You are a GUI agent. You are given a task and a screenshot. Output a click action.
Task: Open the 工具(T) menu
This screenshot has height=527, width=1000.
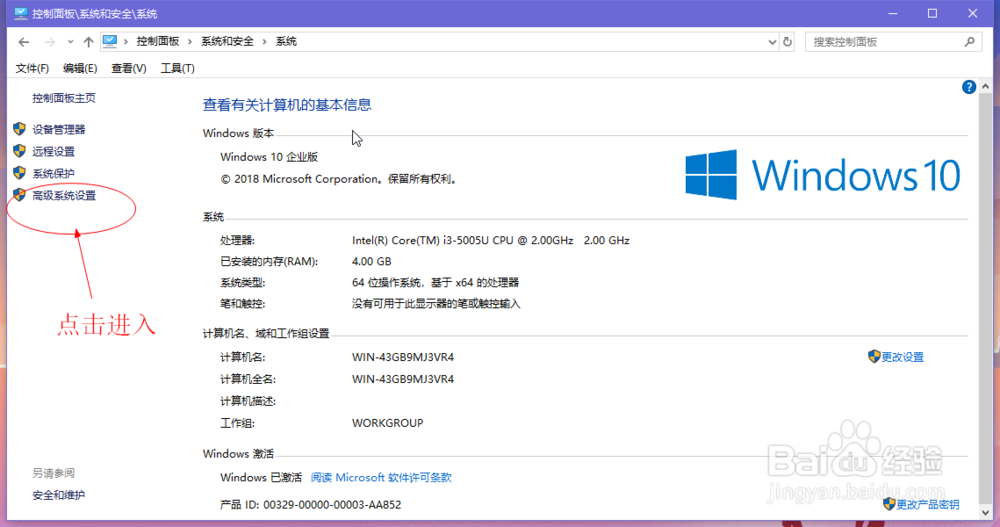coord(177,68)
